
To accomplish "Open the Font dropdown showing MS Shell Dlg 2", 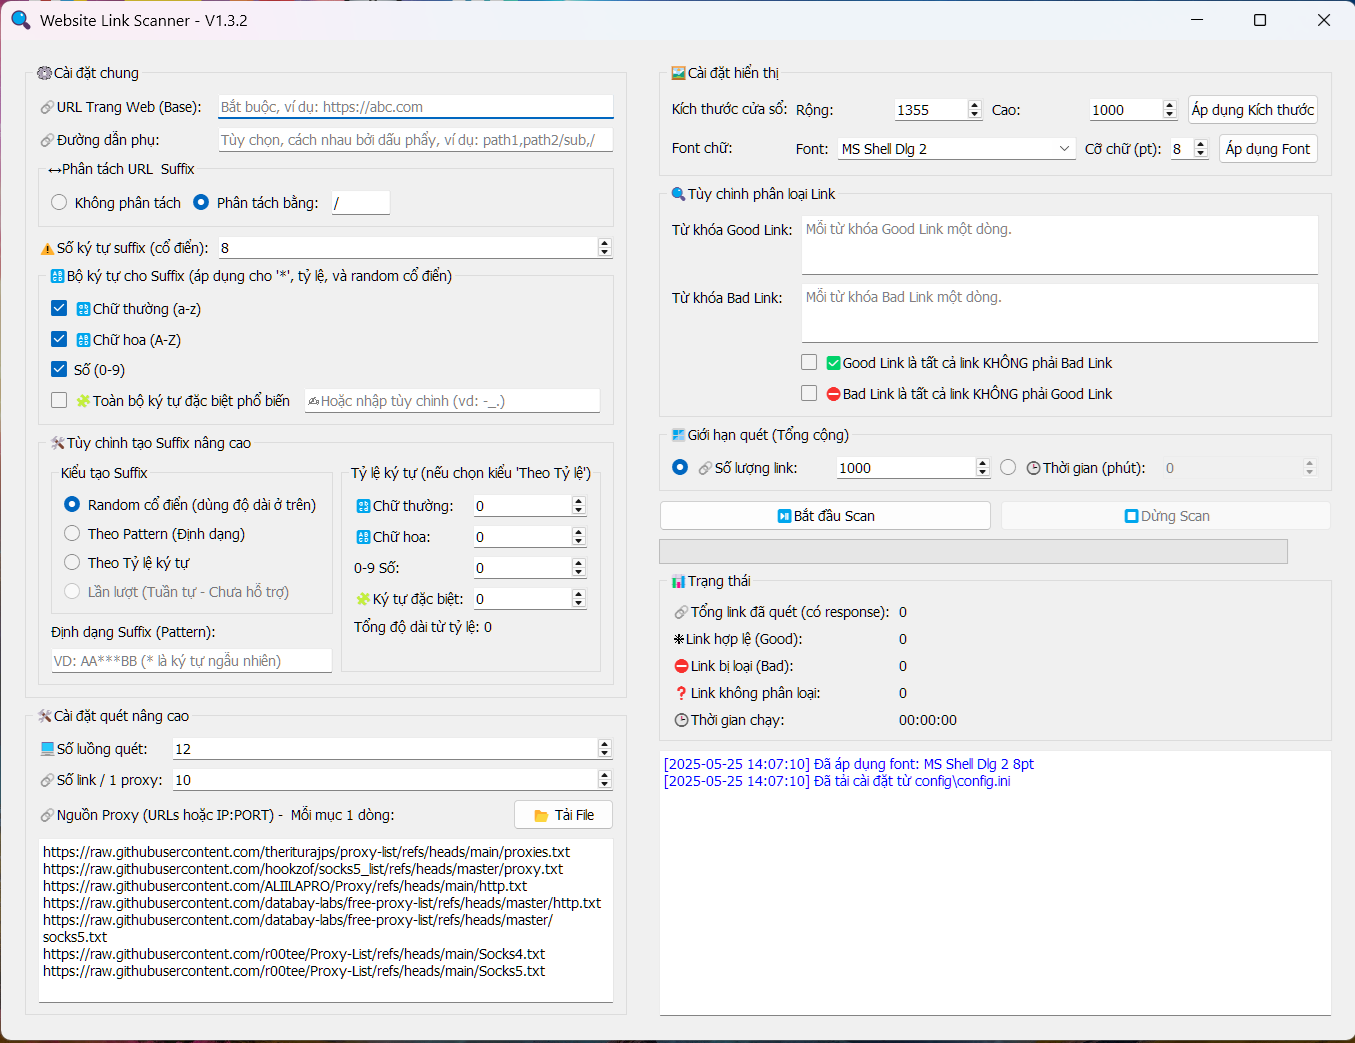I will pyautogui.click(x=956, y=149).
